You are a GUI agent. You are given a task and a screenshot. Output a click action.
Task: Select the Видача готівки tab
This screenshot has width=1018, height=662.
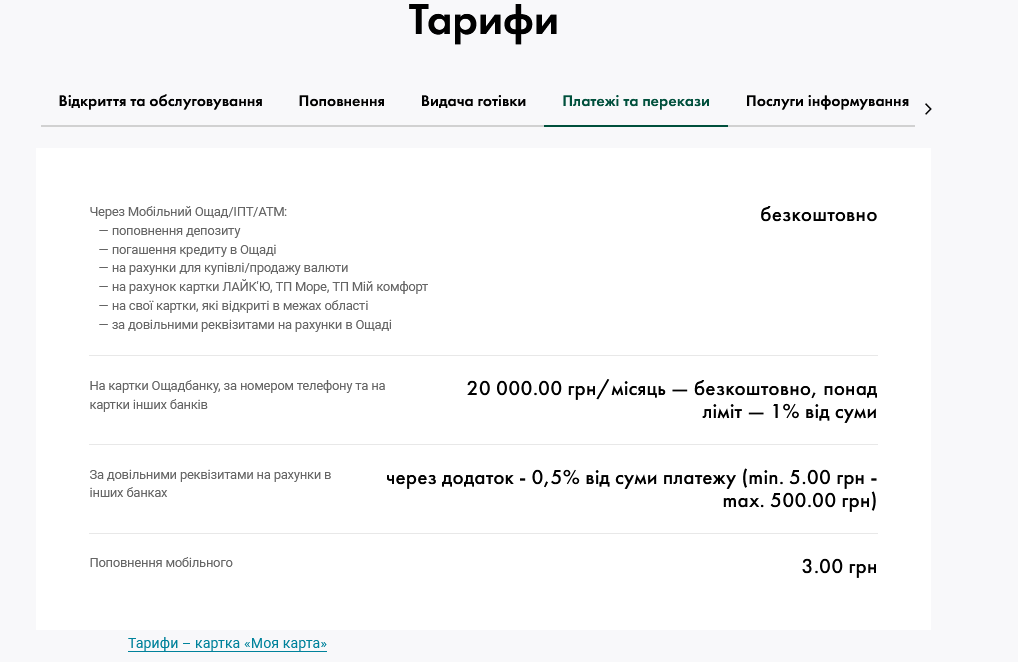[x=473, y=101]
